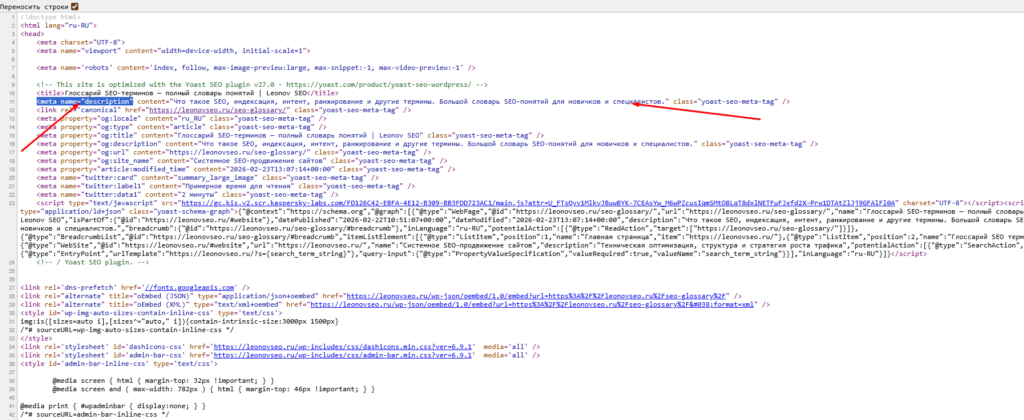1024x420 pixels.
Task: Click the '<!doctype html>' line
Action: pyautogui.click(x=50, y=16)
